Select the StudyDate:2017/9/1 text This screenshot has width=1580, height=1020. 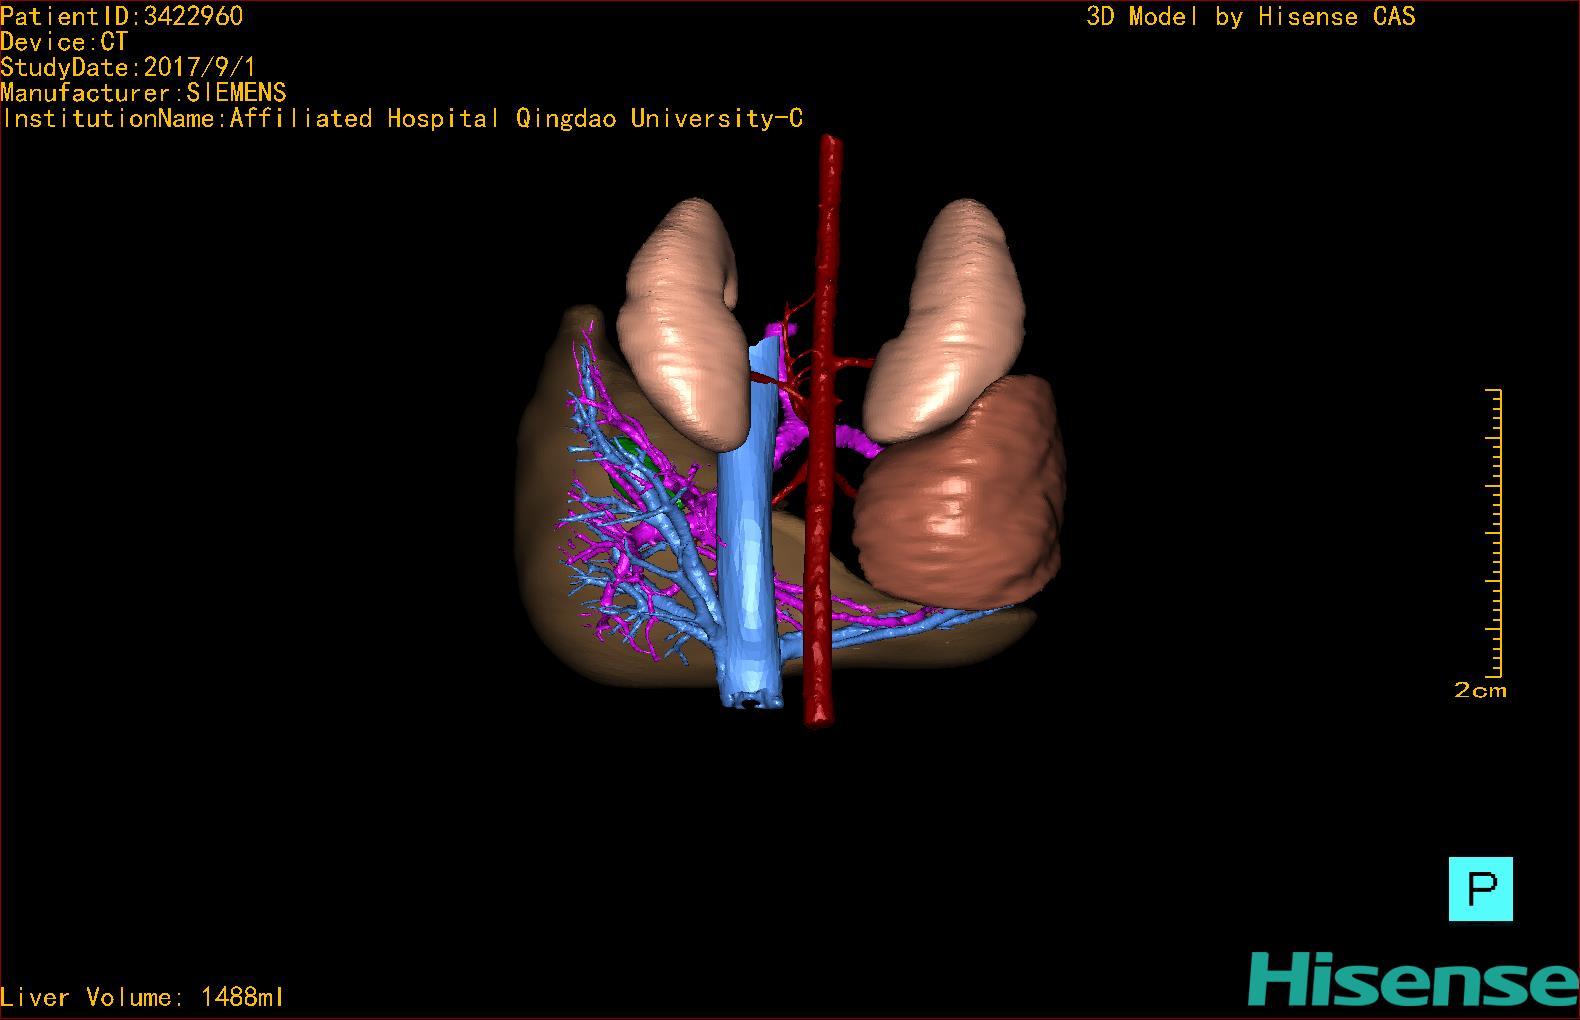pyautogui.click(x=128, y=68)
